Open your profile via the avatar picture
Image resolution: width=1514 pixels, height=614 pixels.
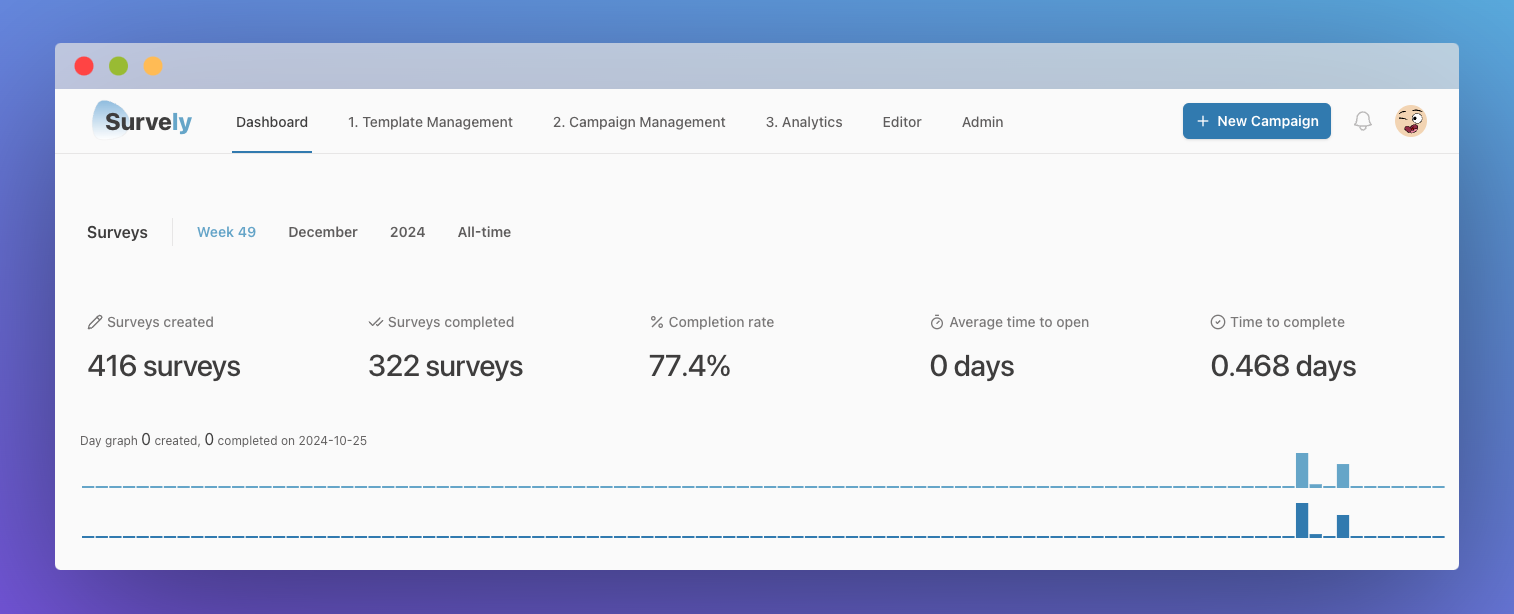coord(1410,120)
